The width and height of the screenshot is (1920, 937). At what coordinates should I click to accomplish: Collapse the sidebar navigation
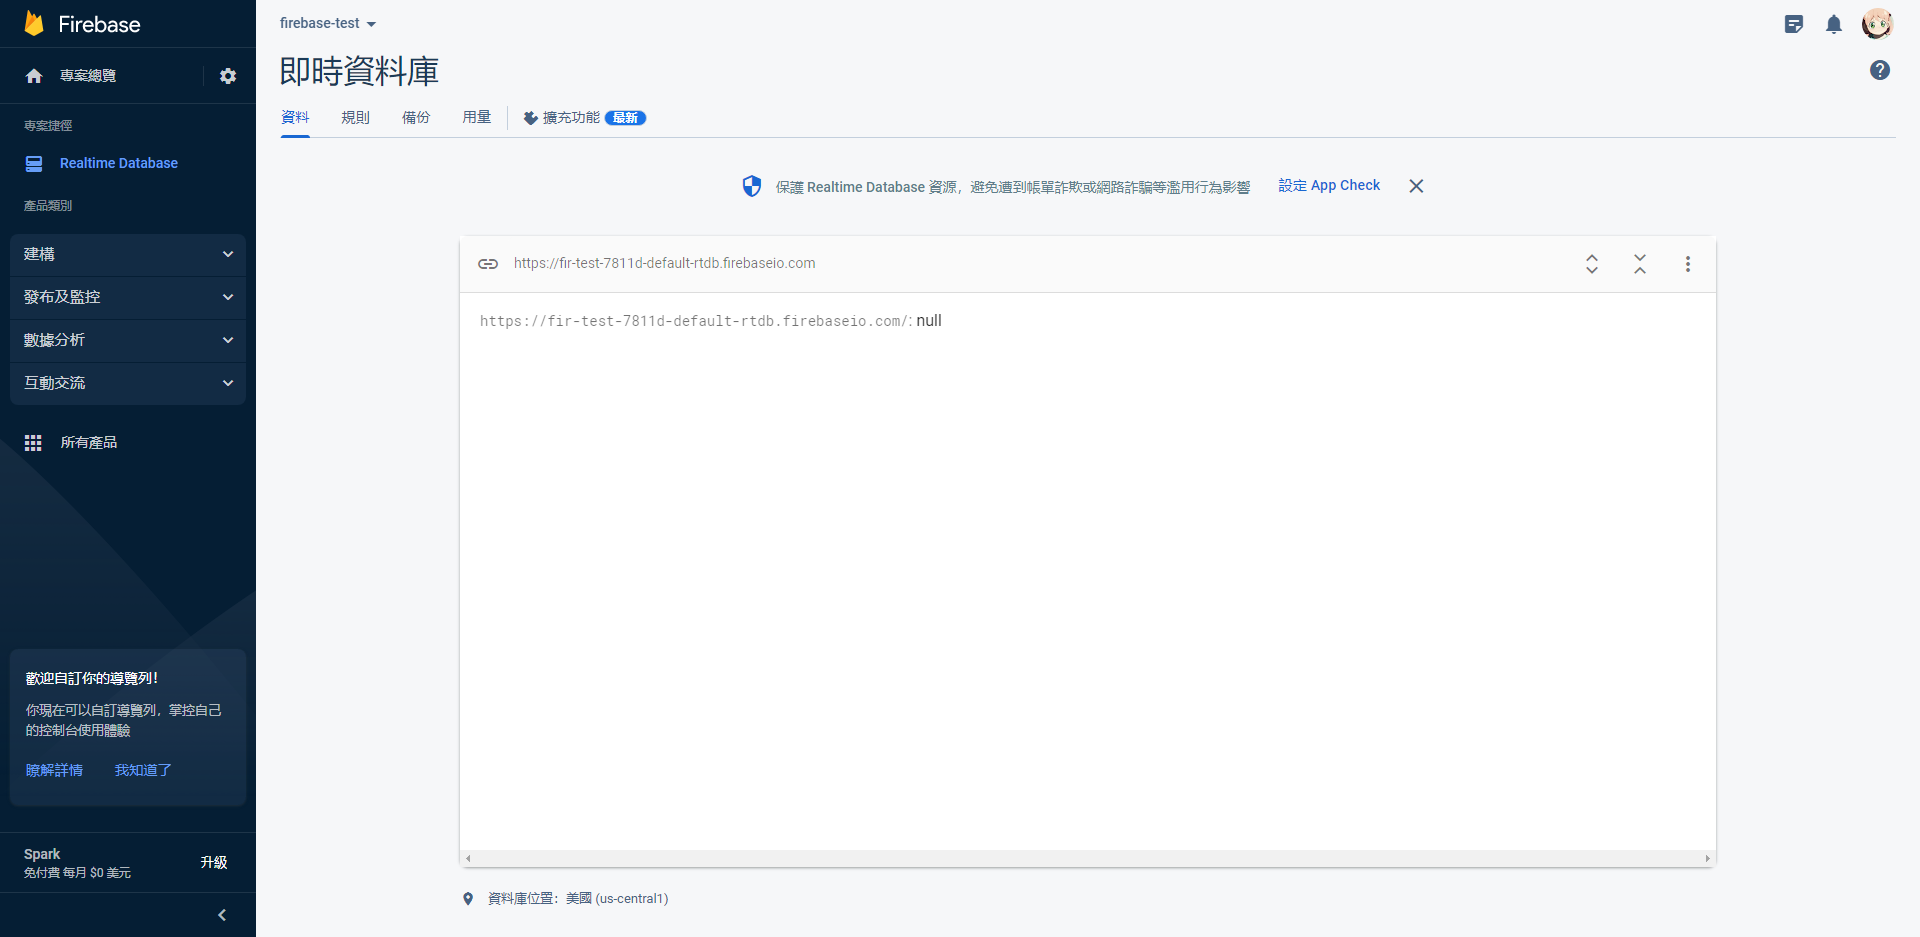tap(222, 915)
